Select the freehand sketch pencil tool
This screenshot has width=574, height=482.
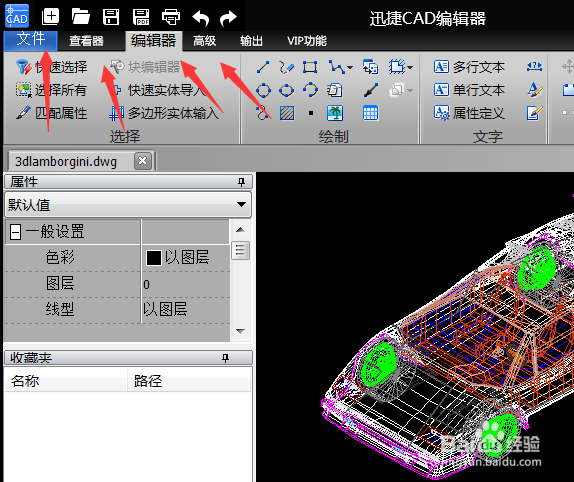pyautogui.click(x=286, y=67)
